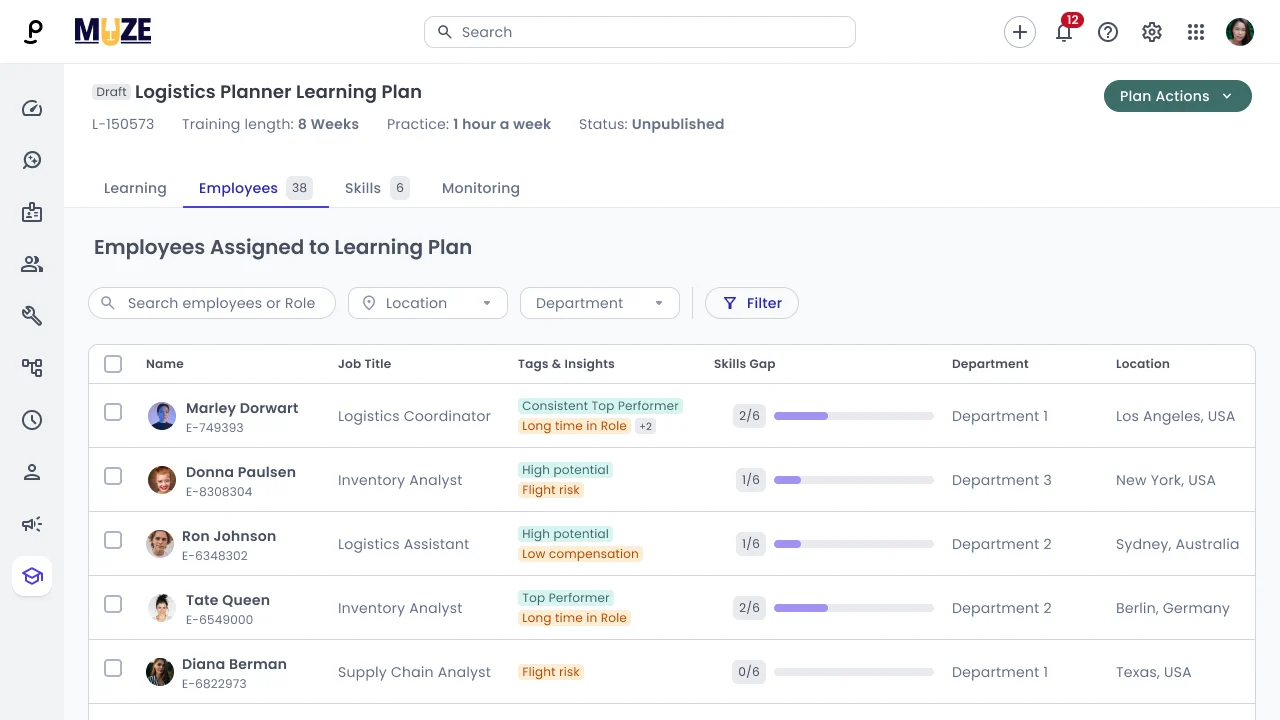
Task: Click the P logo icon at top left
Action: [x=33, y=32]
